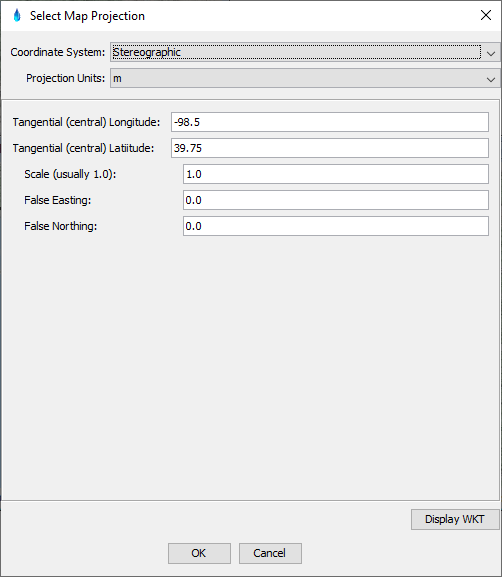Viewport: 502px width, 577px height.
Task: Close the Select Map Projection dialog
Action: point(486,15)
